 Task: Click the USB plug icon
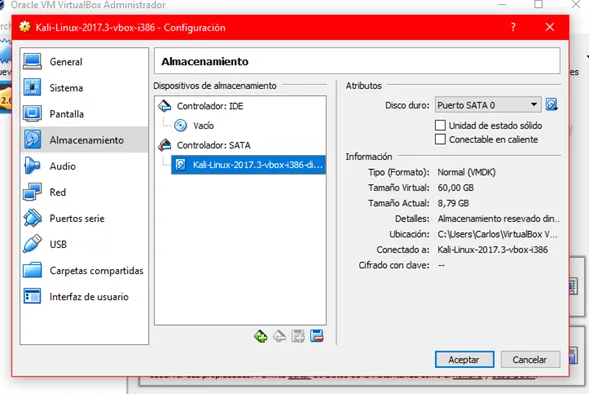pyautogui.click(x=32, y=244)
